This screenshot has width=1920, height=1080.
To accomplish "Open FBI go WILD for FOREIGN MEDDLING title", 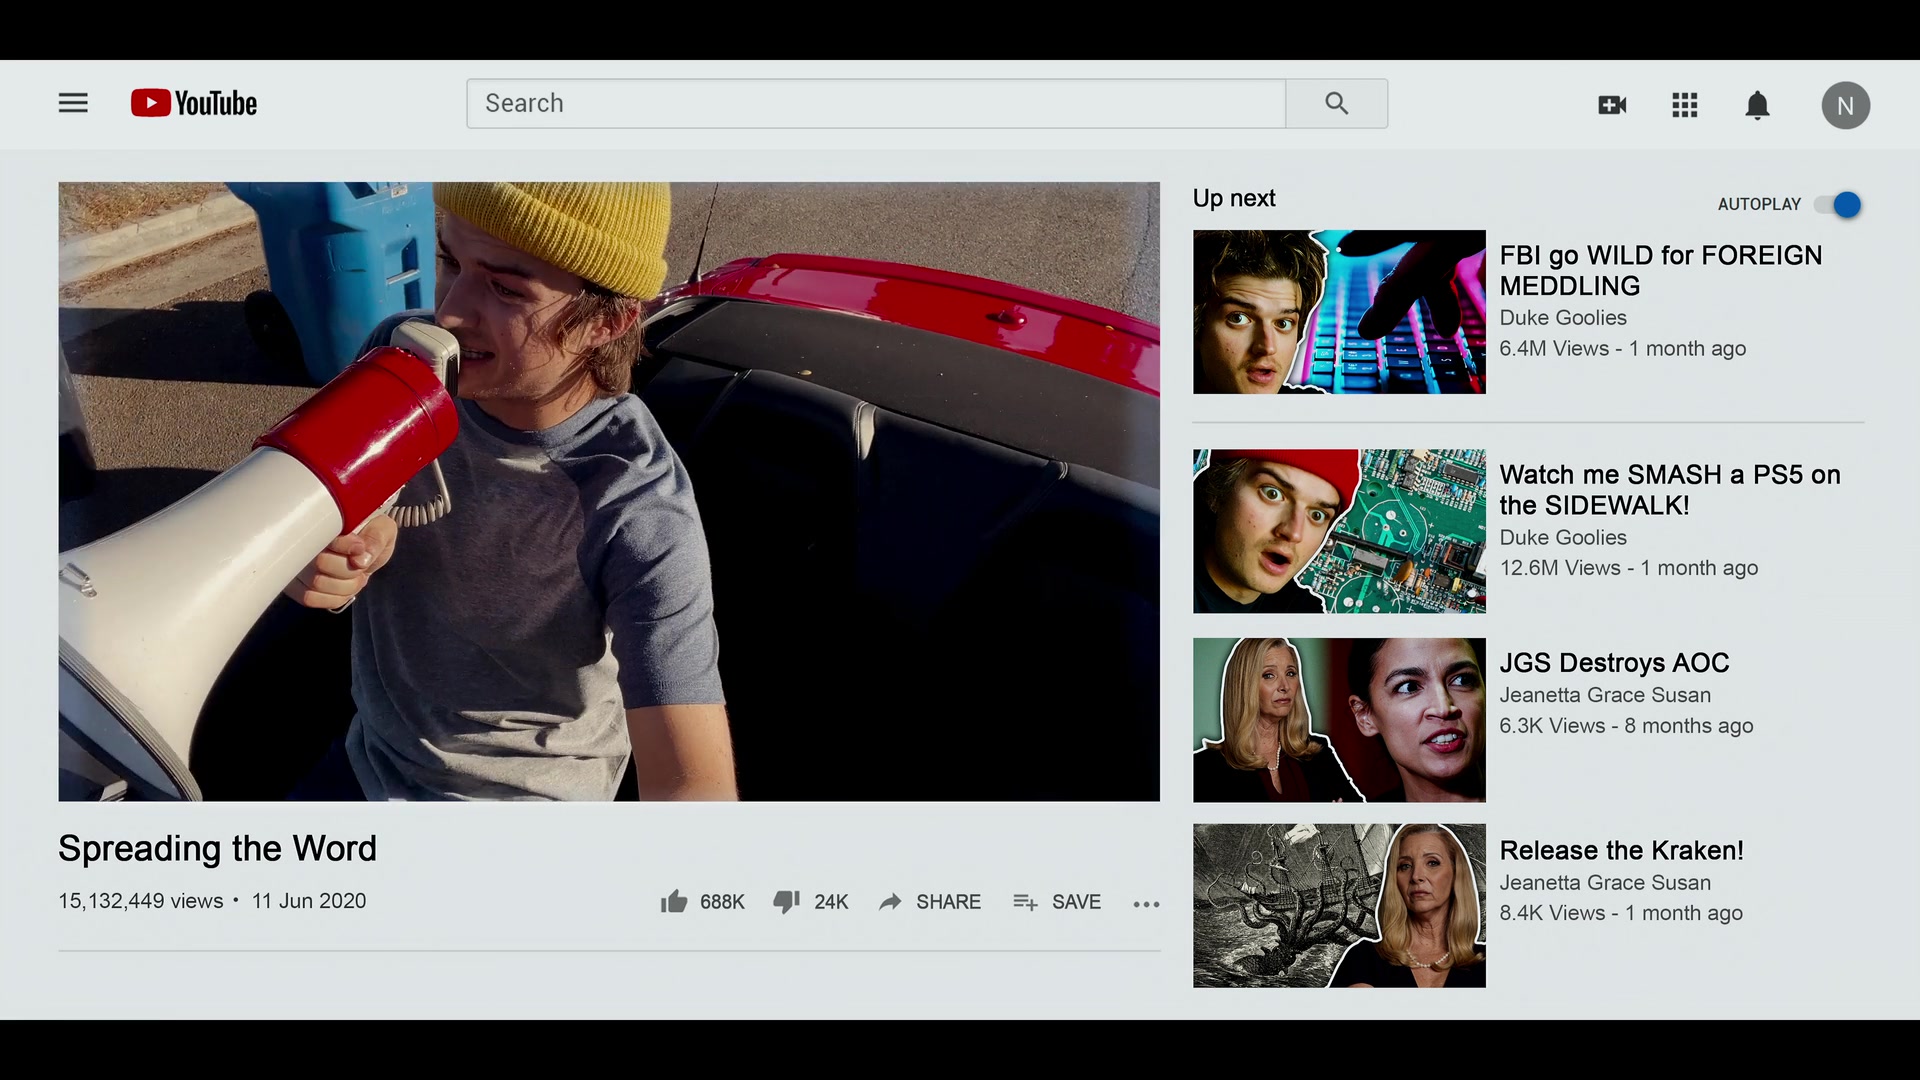I will pyautogui.click(x=1660, y=270).
